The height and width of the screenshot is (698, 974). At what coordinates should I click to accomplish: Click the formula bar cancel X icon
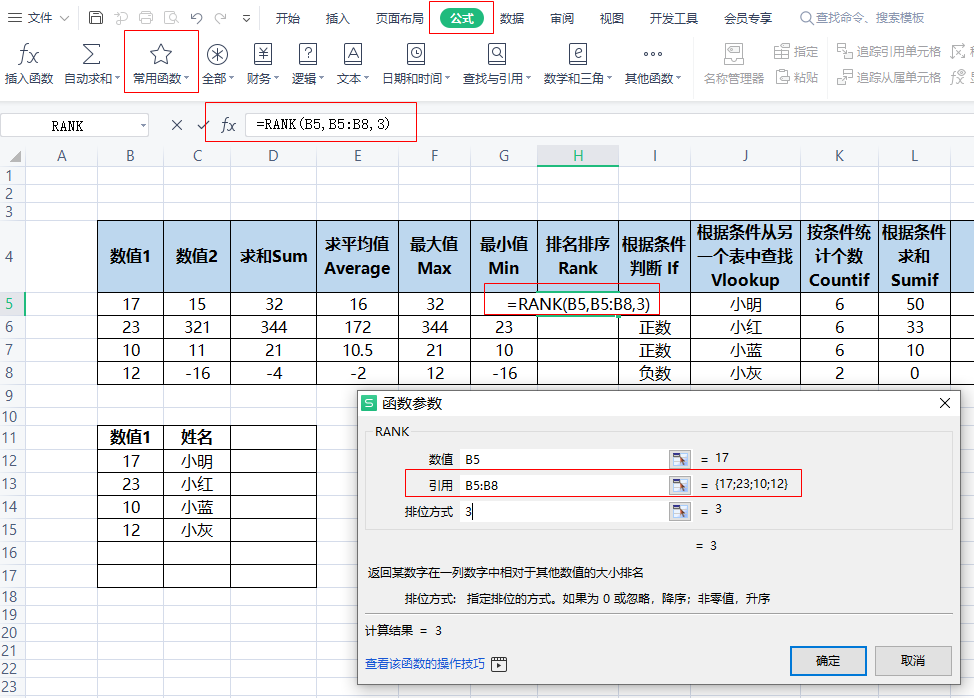(177, 125)
